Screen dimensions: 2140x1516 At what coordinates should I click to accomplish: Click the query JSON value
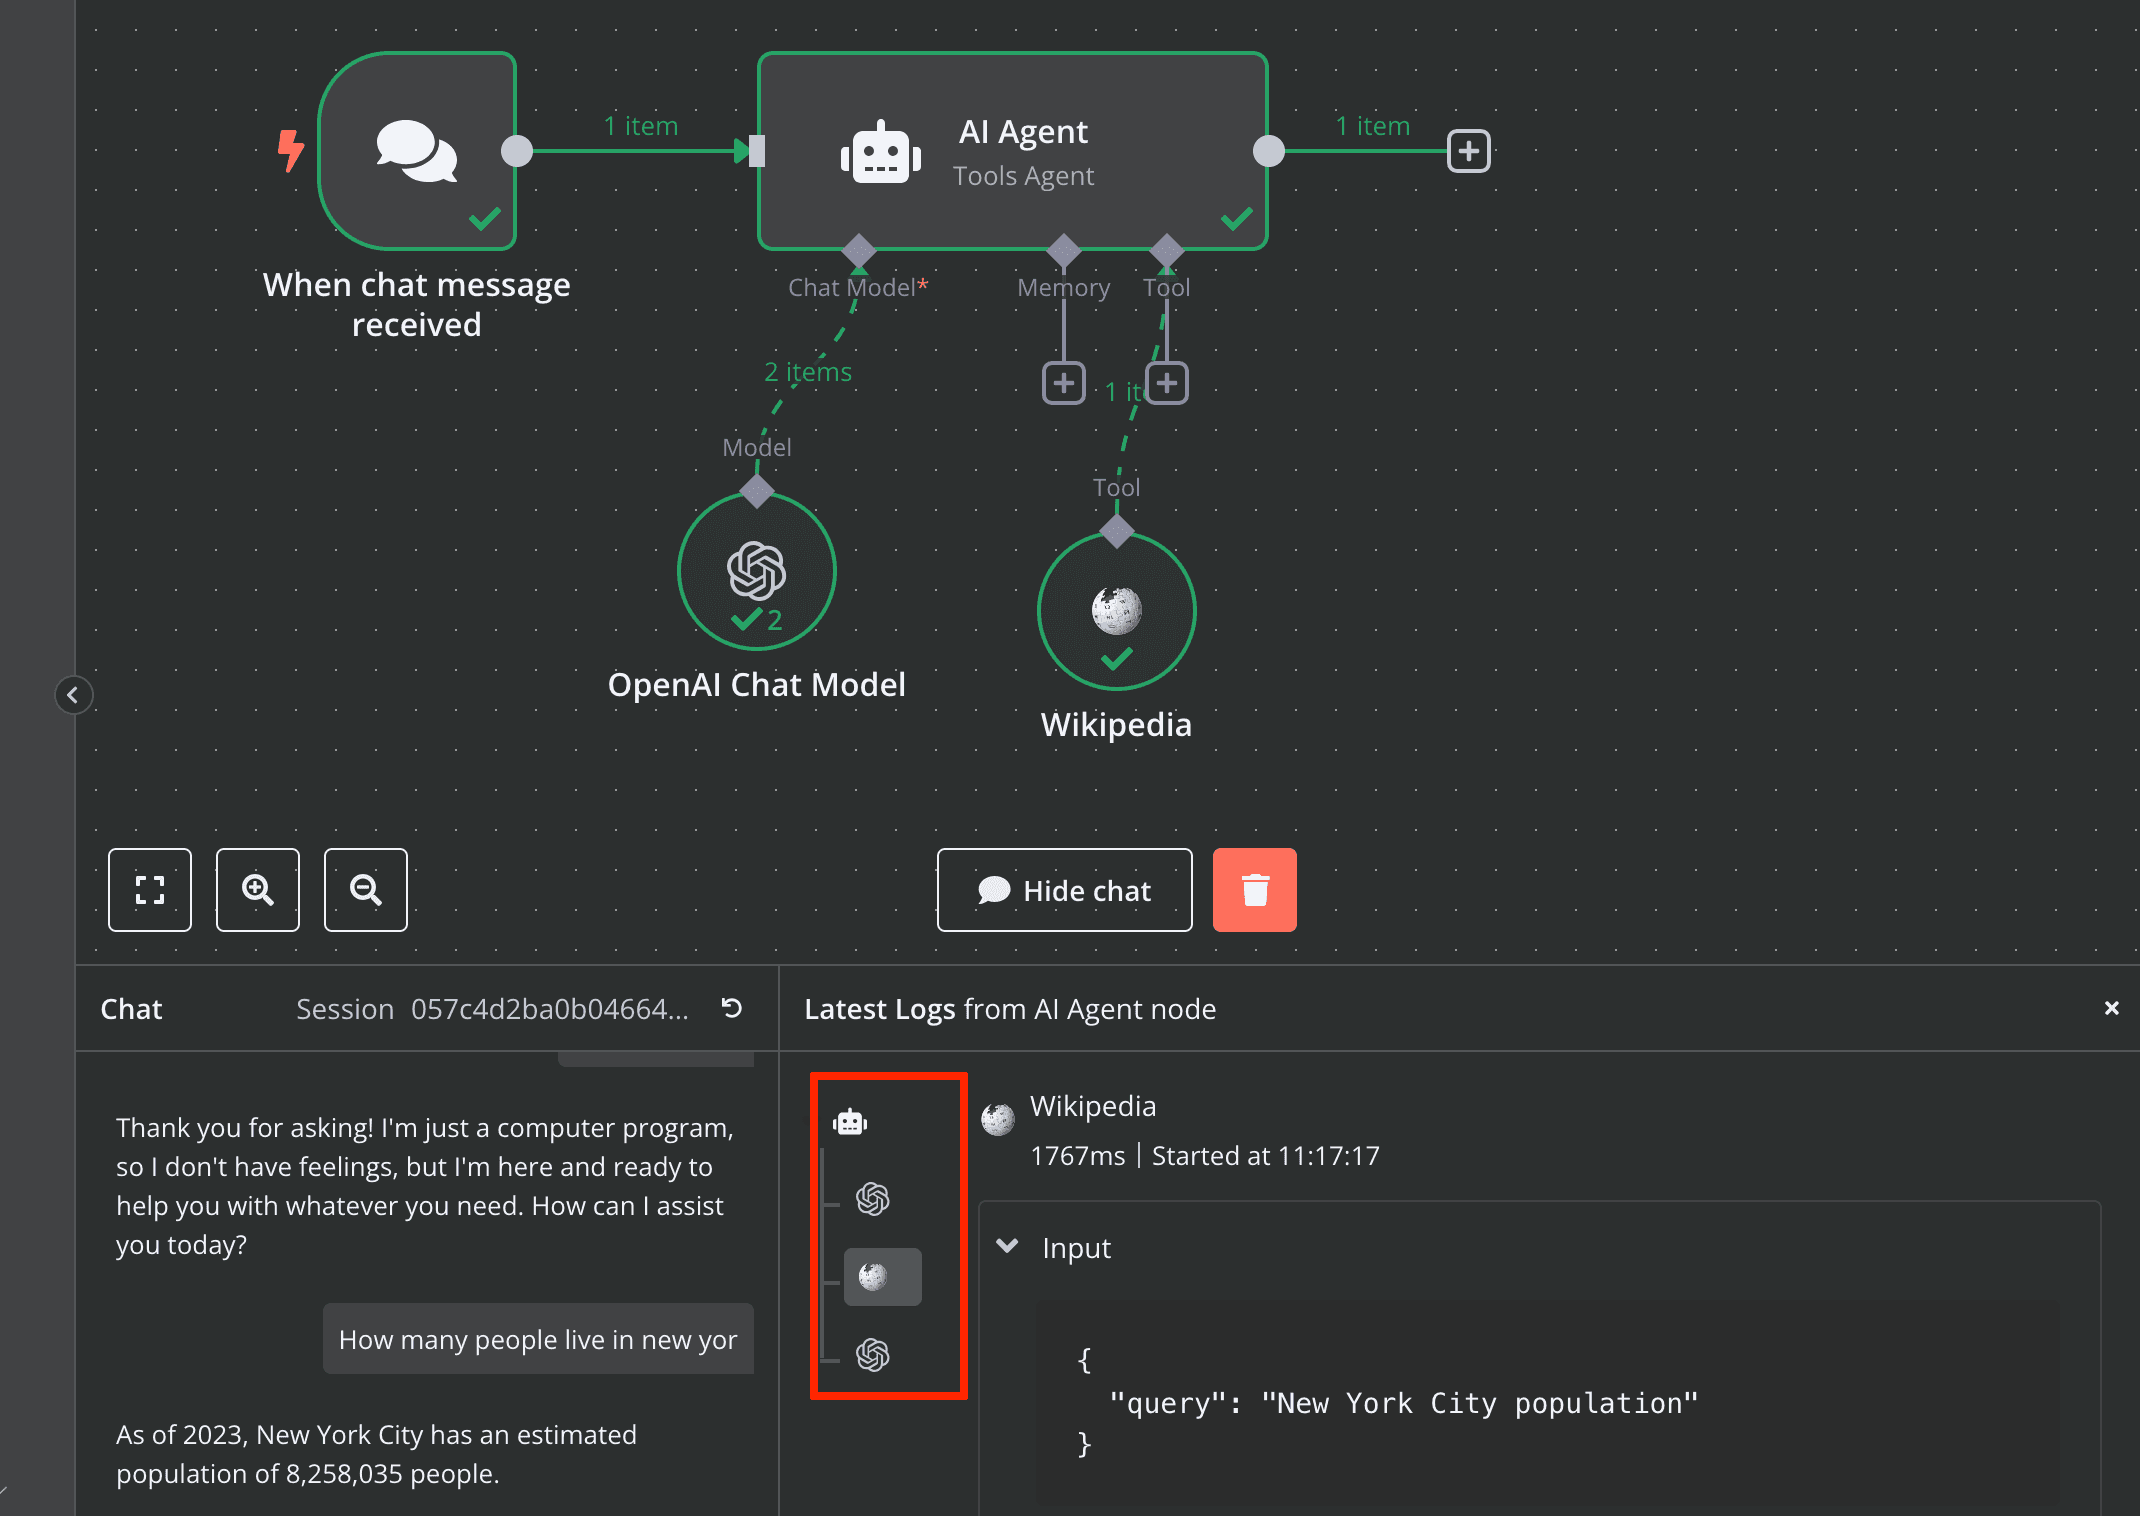point(1480,1403)
